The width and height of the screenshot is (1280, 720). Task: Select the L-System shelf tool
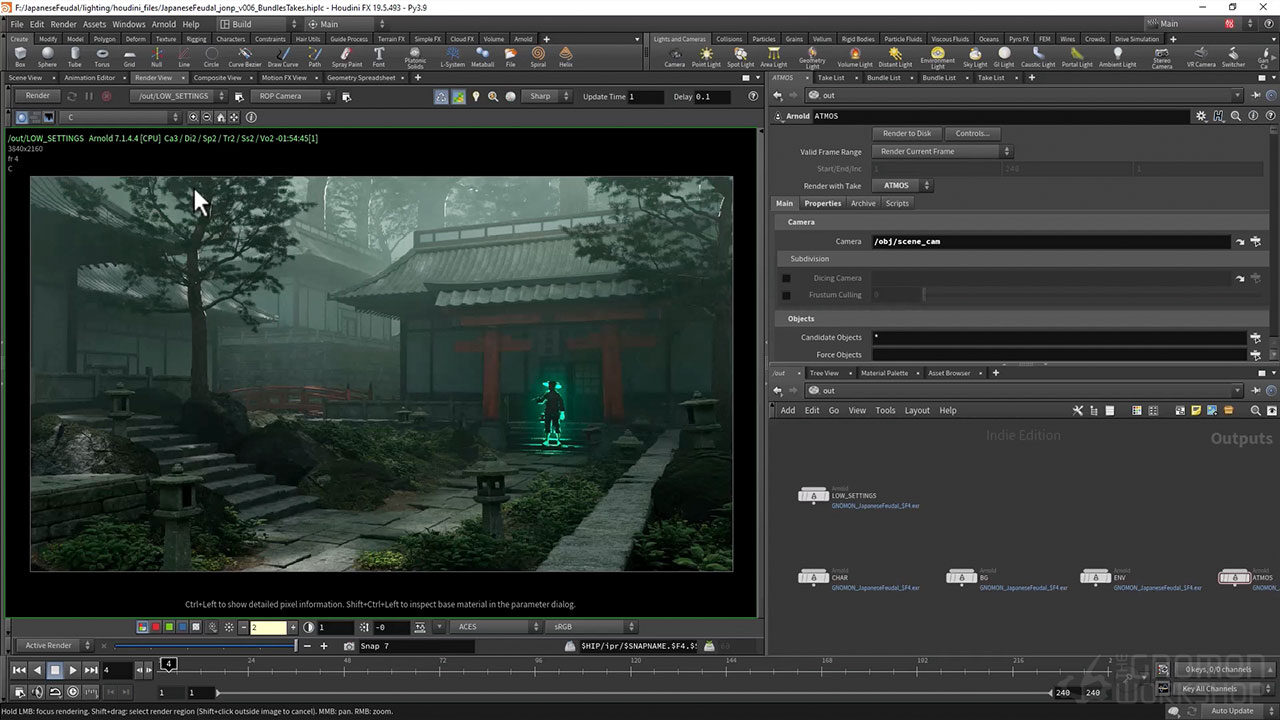(452, 56)
